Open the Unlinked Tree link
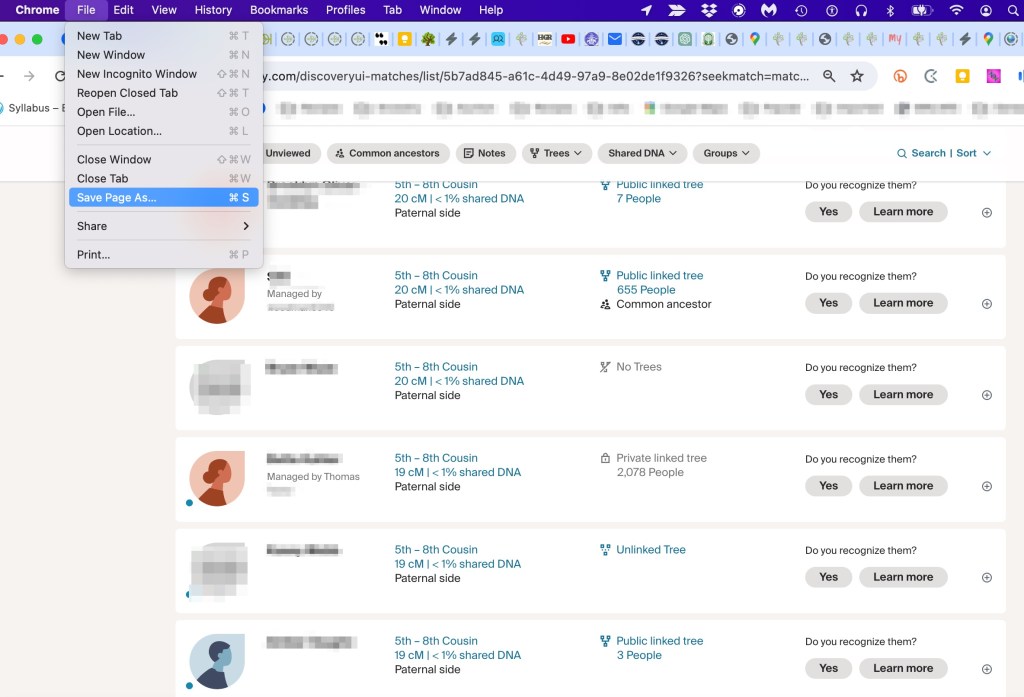This screenshot has width=1024, height=697. click(650, 550)
